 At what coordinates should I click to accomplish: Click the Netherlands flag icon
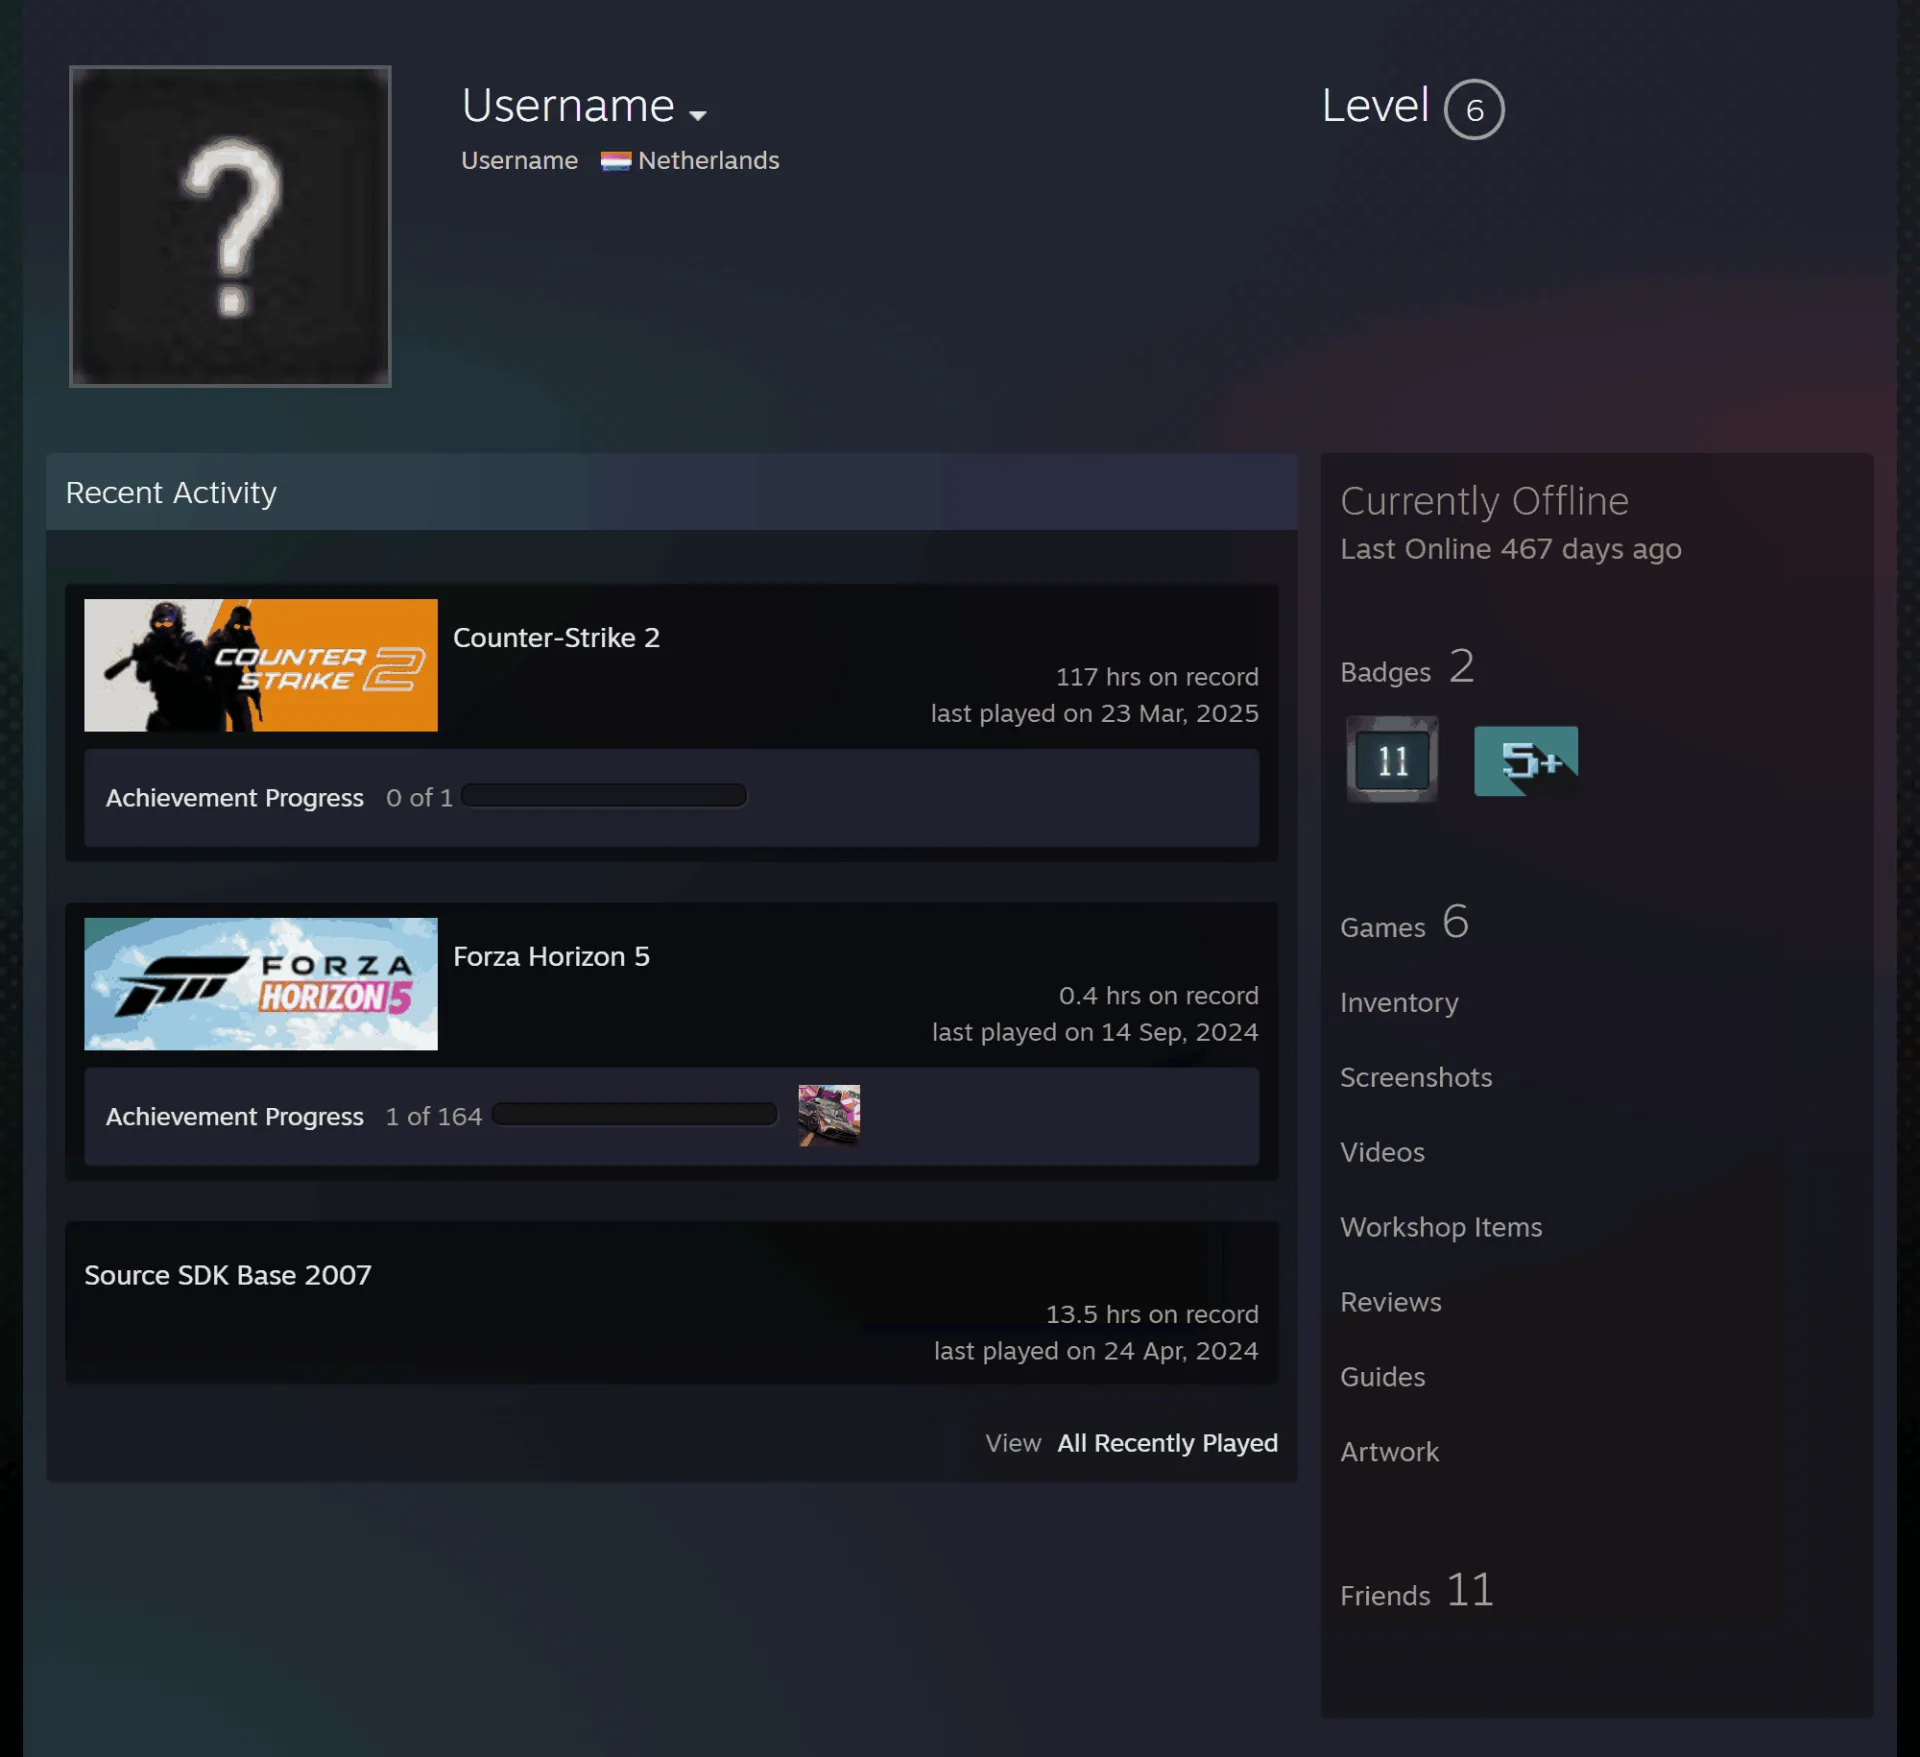pos(615,161)
